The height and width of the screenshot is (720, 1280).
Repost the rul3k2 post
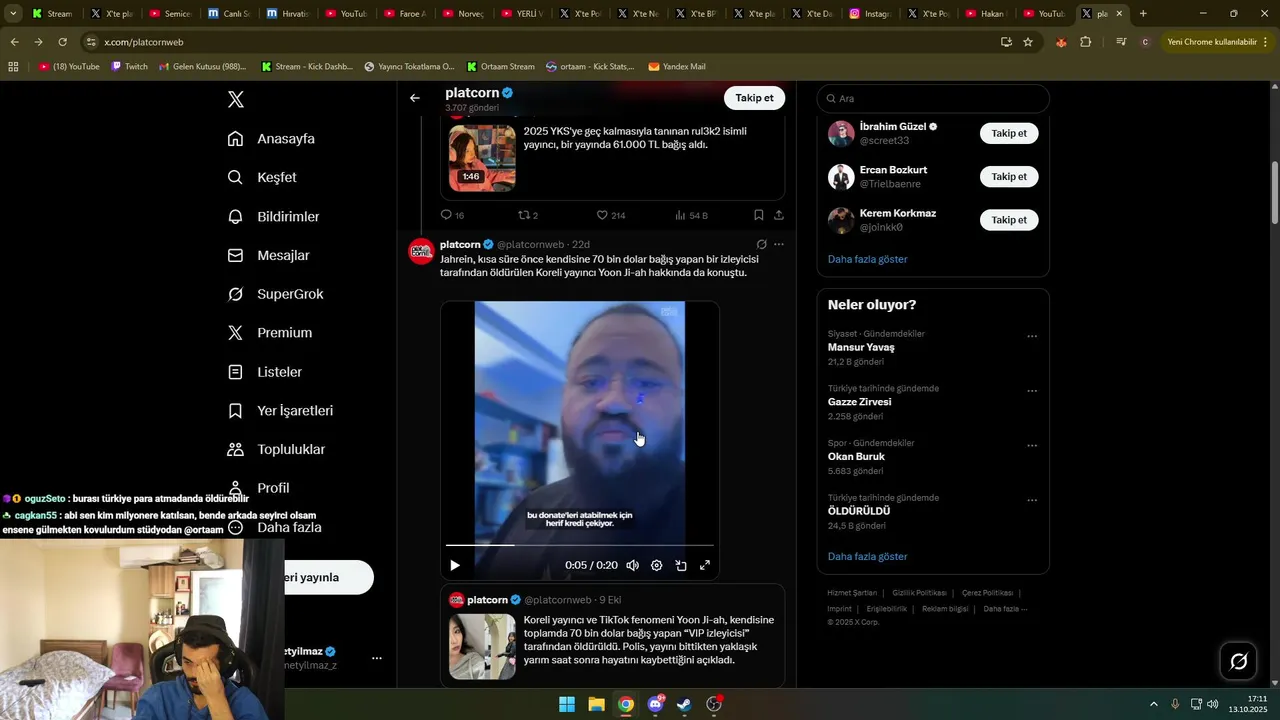[x=523, y=215]
